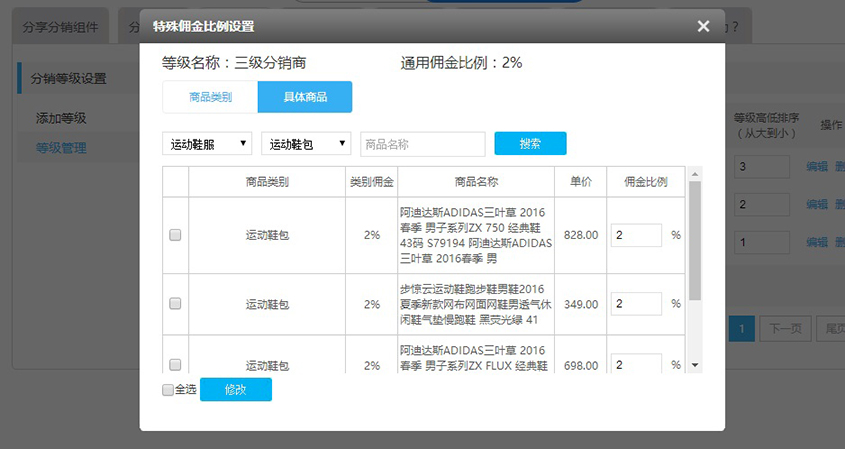845x449 pixels.
Task: Click the 修改 button
Action: click(235, 389)
